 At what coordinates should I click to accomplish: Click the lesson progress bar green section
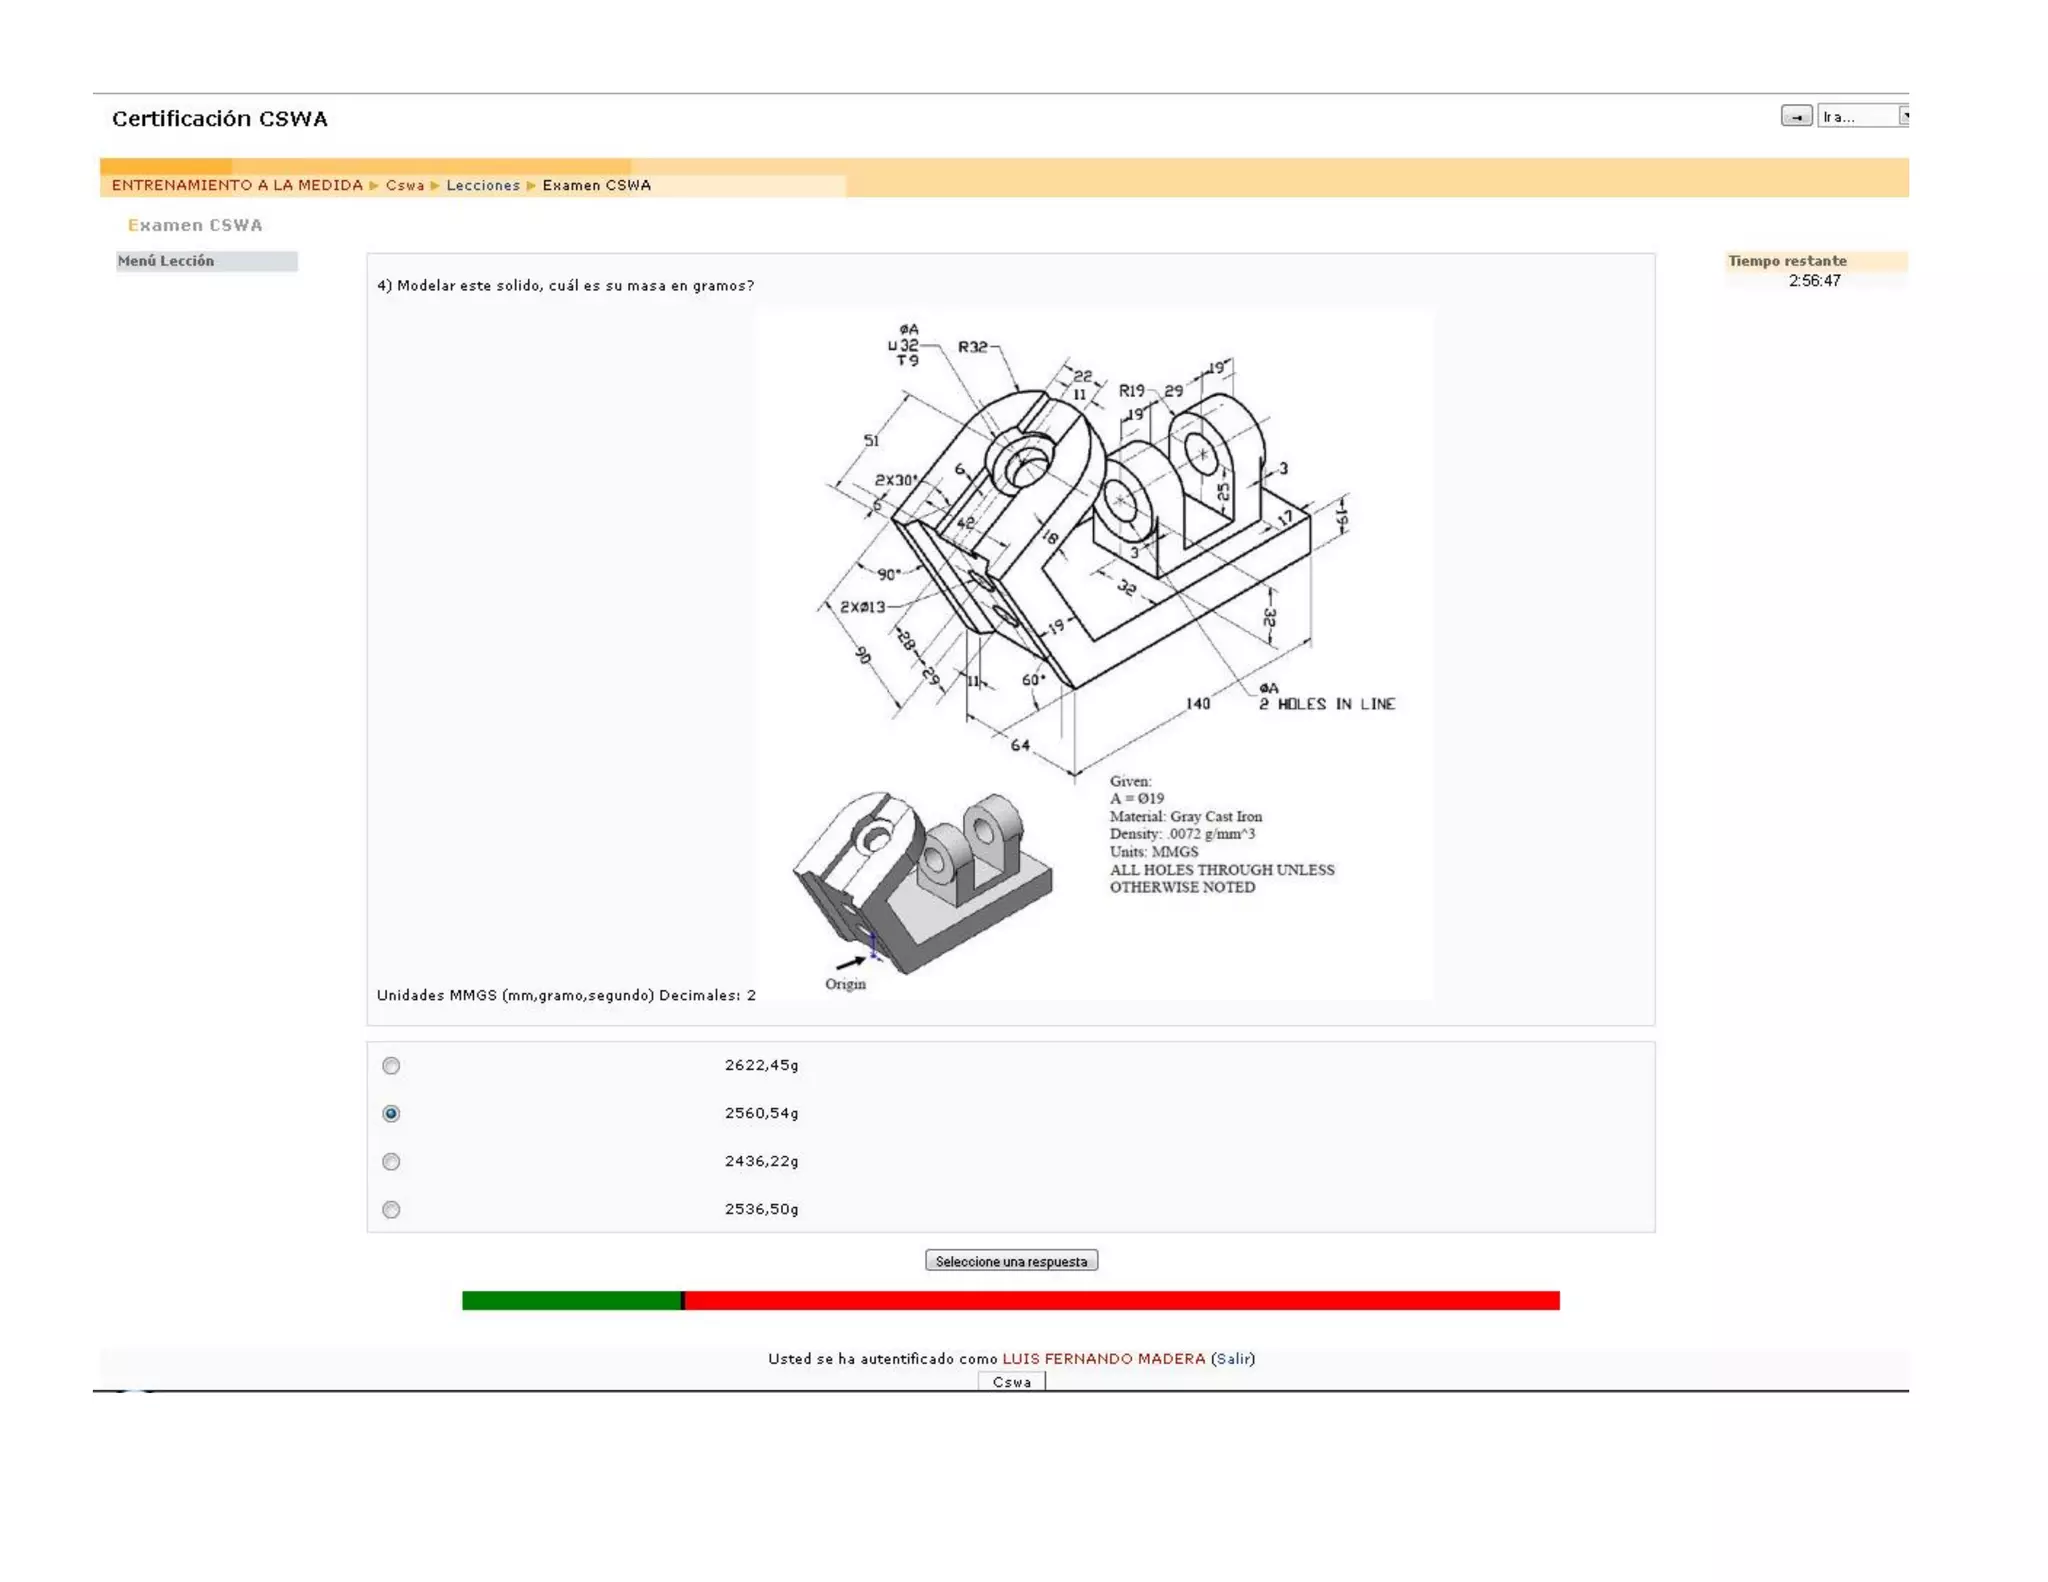(x=571, y=1301)
